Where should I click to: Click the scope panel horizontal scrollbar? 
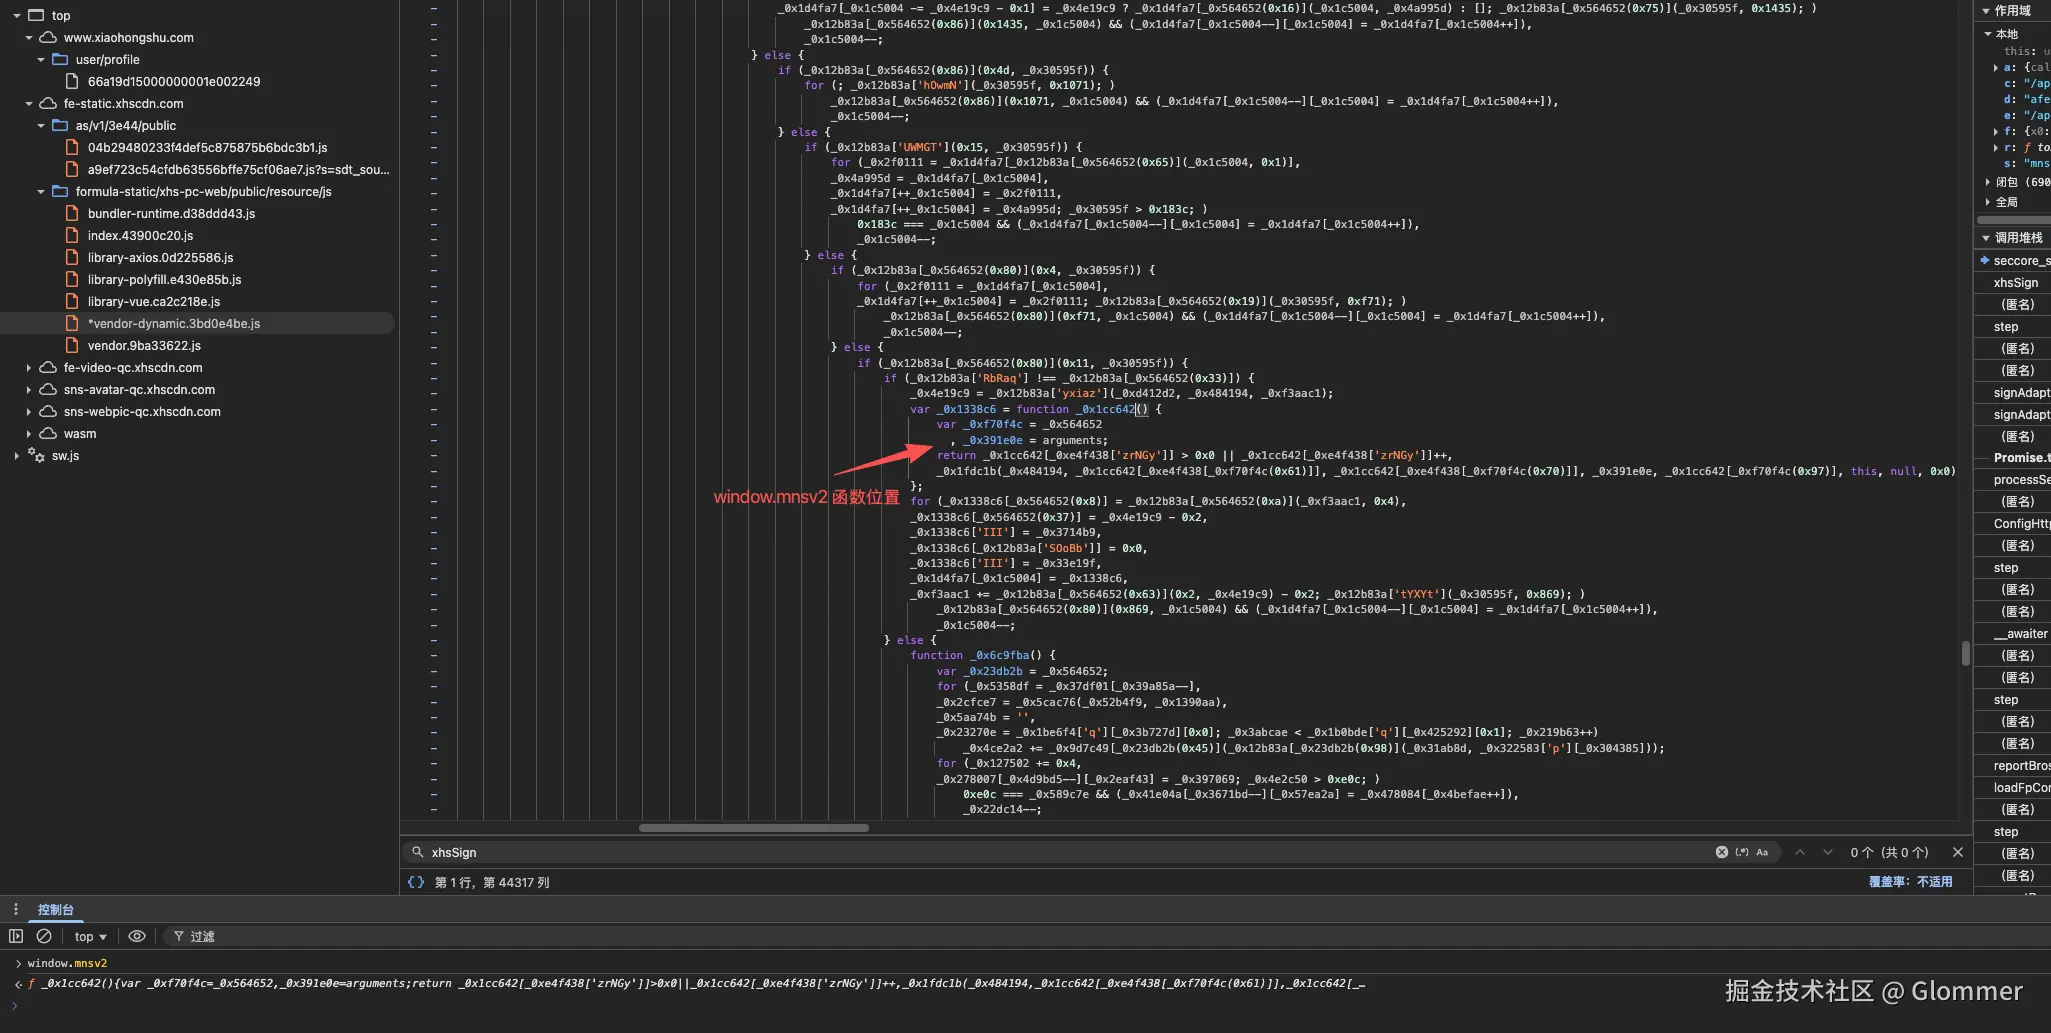point(2013,220)
